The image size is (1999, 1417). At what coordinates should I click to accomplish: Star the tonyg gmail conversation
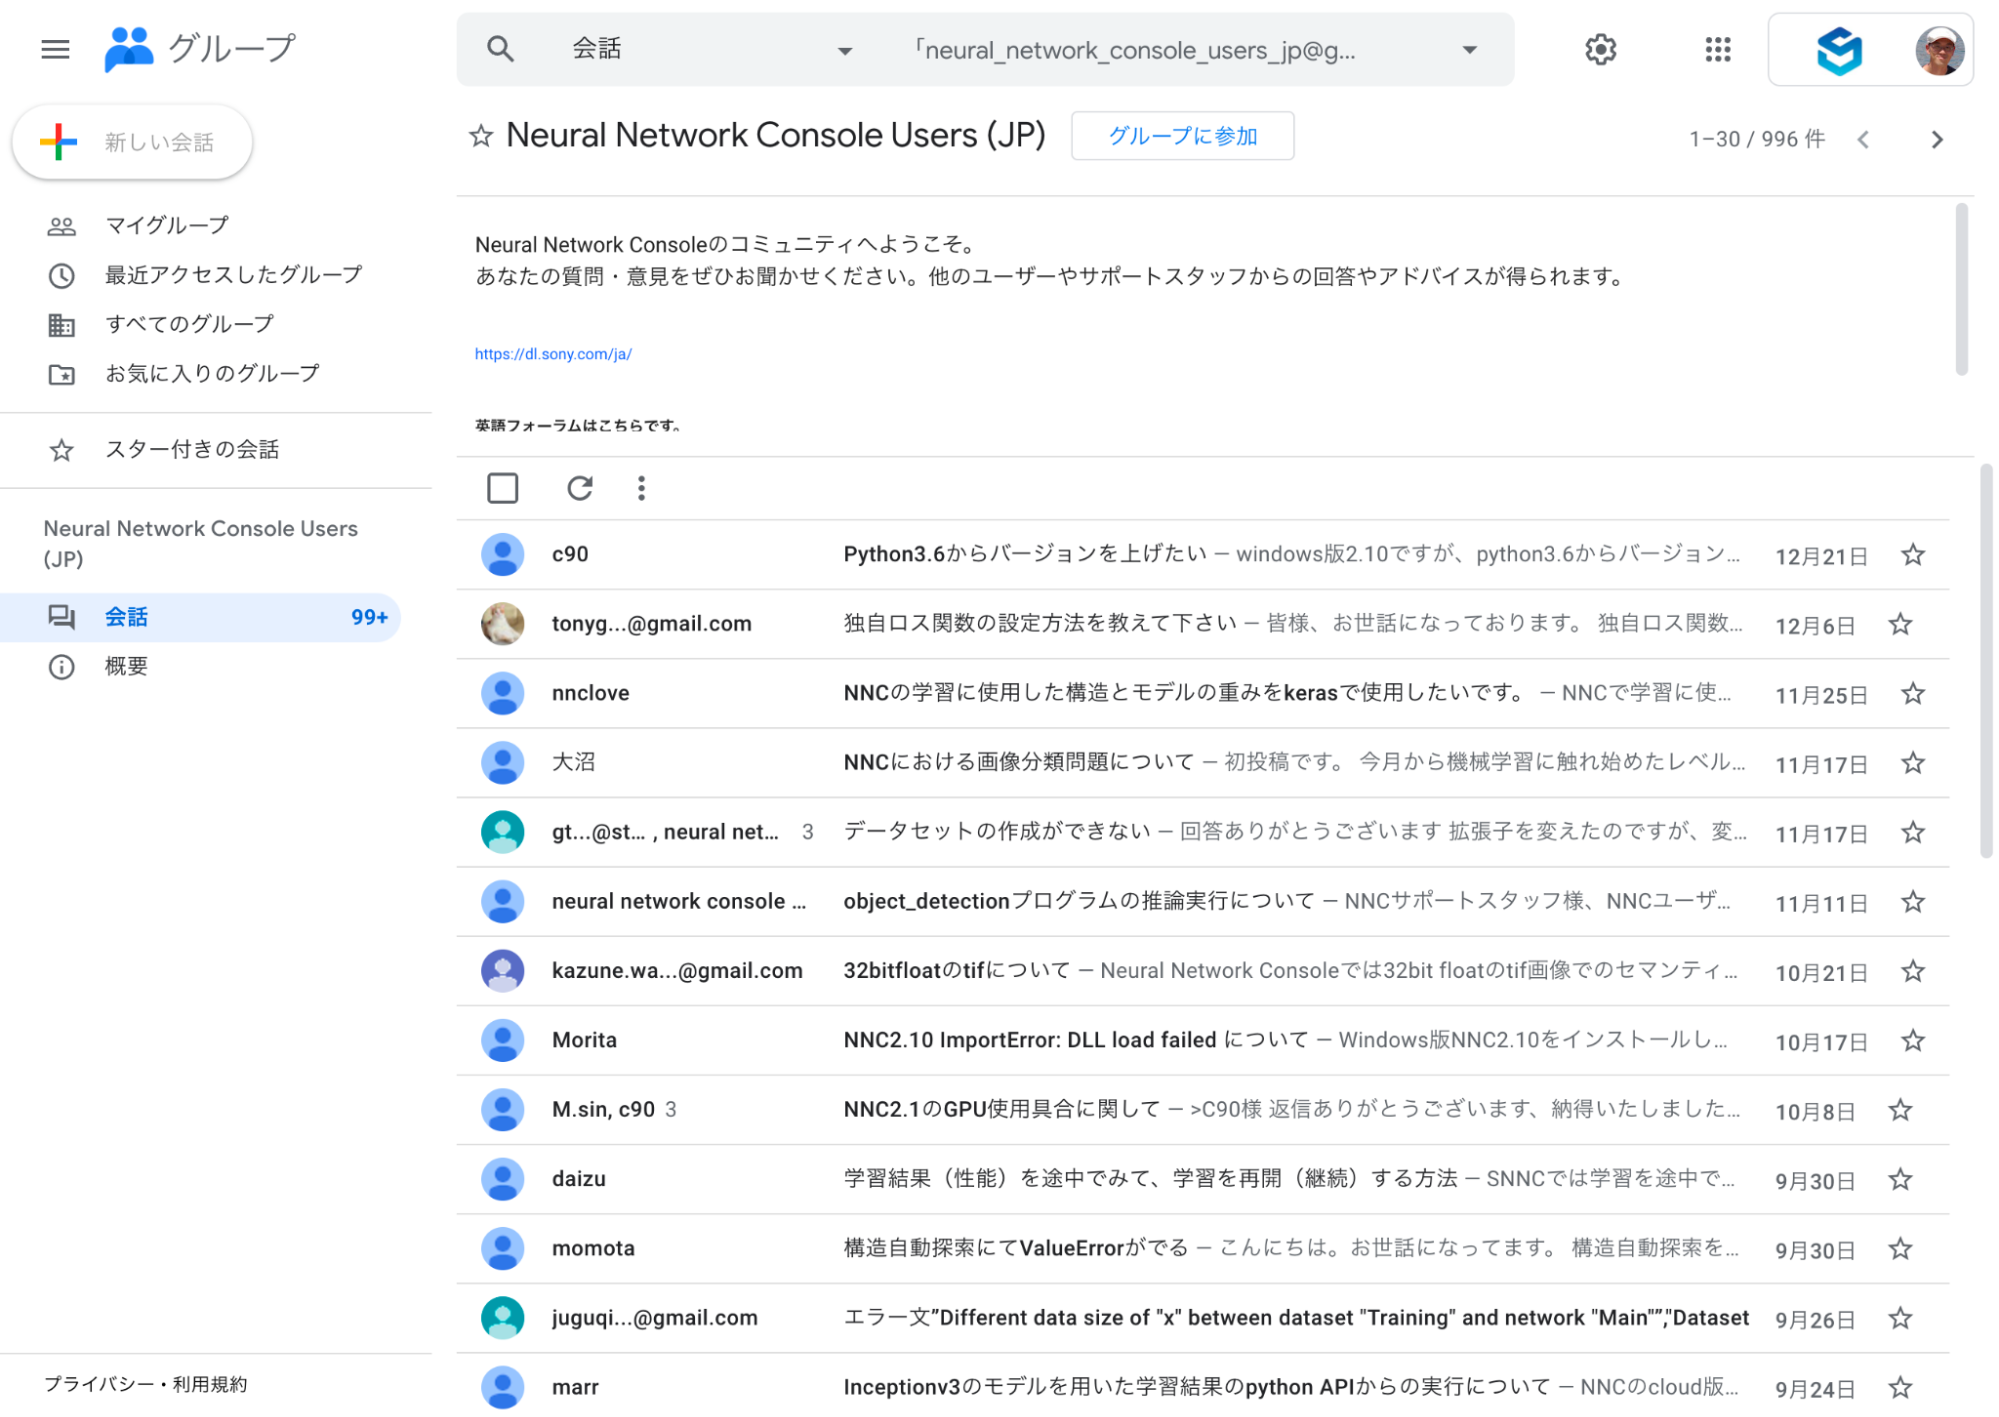pyautogui.click(x=1900, y=624)
